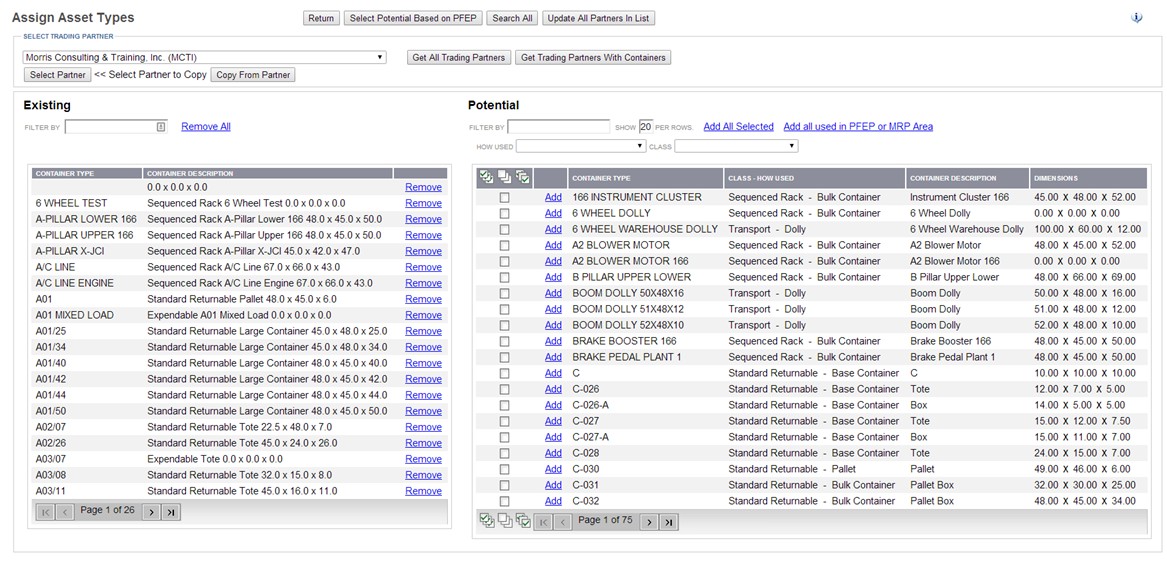Click Update All Partners In List

click(x=599, y=19)
